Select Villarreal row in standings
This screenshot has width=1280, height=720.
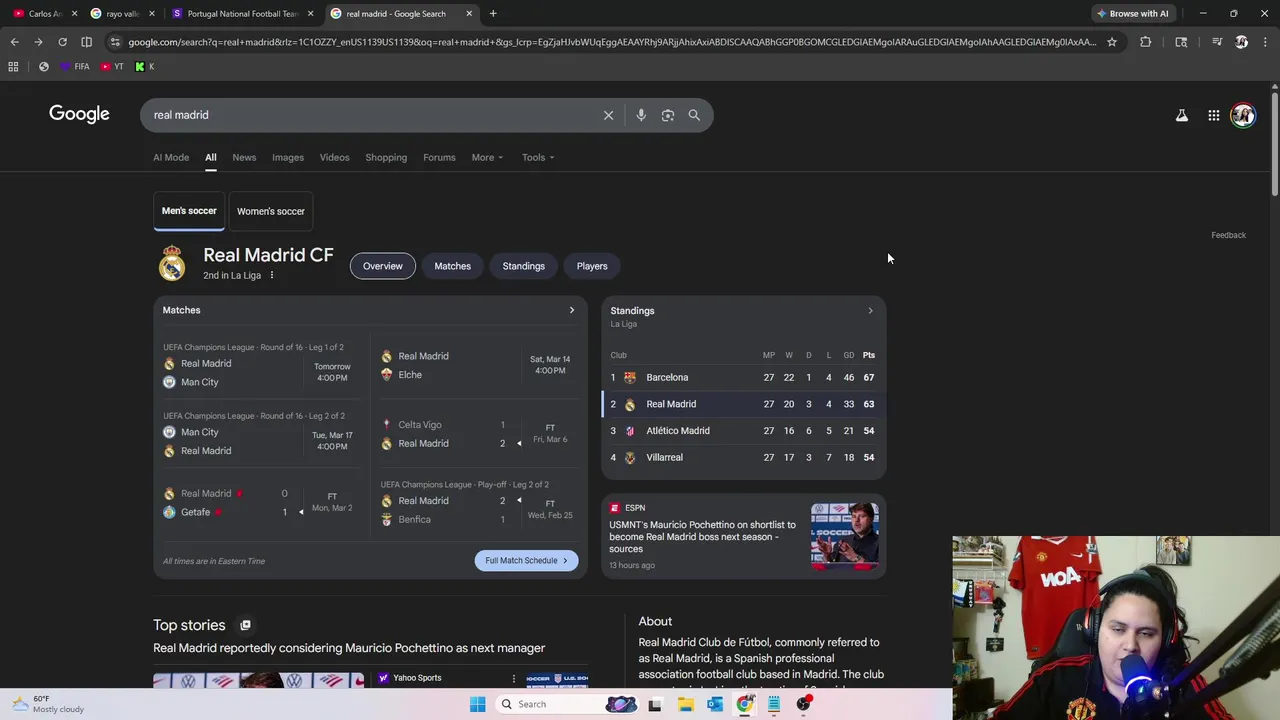click(x=743, y=458)
